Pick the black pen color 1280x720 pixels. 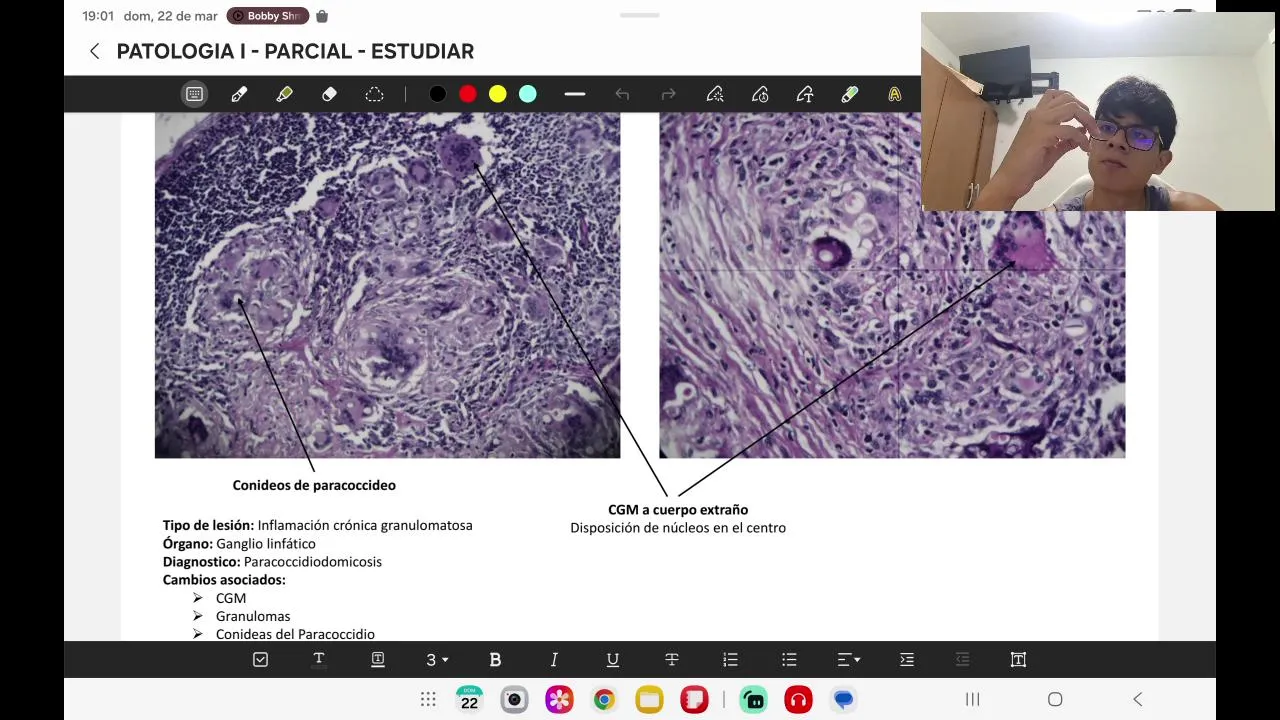(437, 94)
